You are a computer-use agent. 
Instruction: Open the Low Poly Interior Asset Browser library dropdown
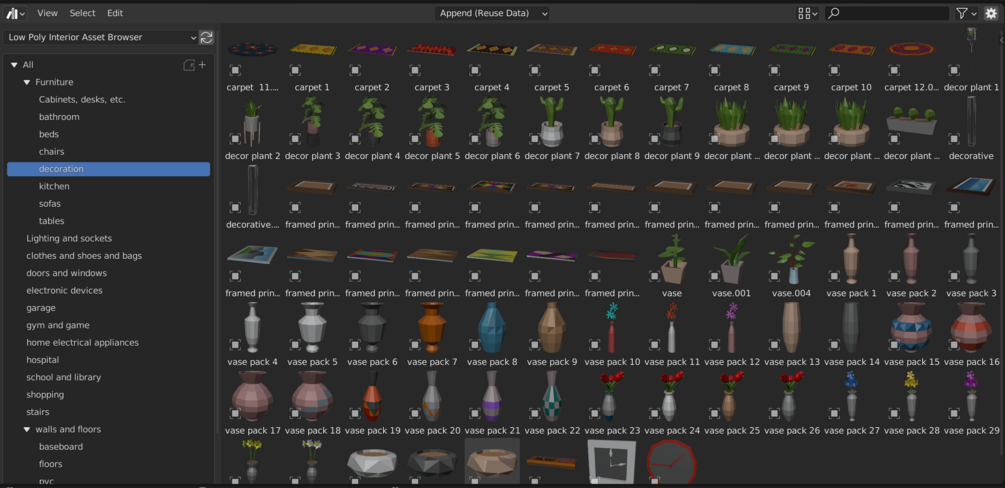point(101,37)
